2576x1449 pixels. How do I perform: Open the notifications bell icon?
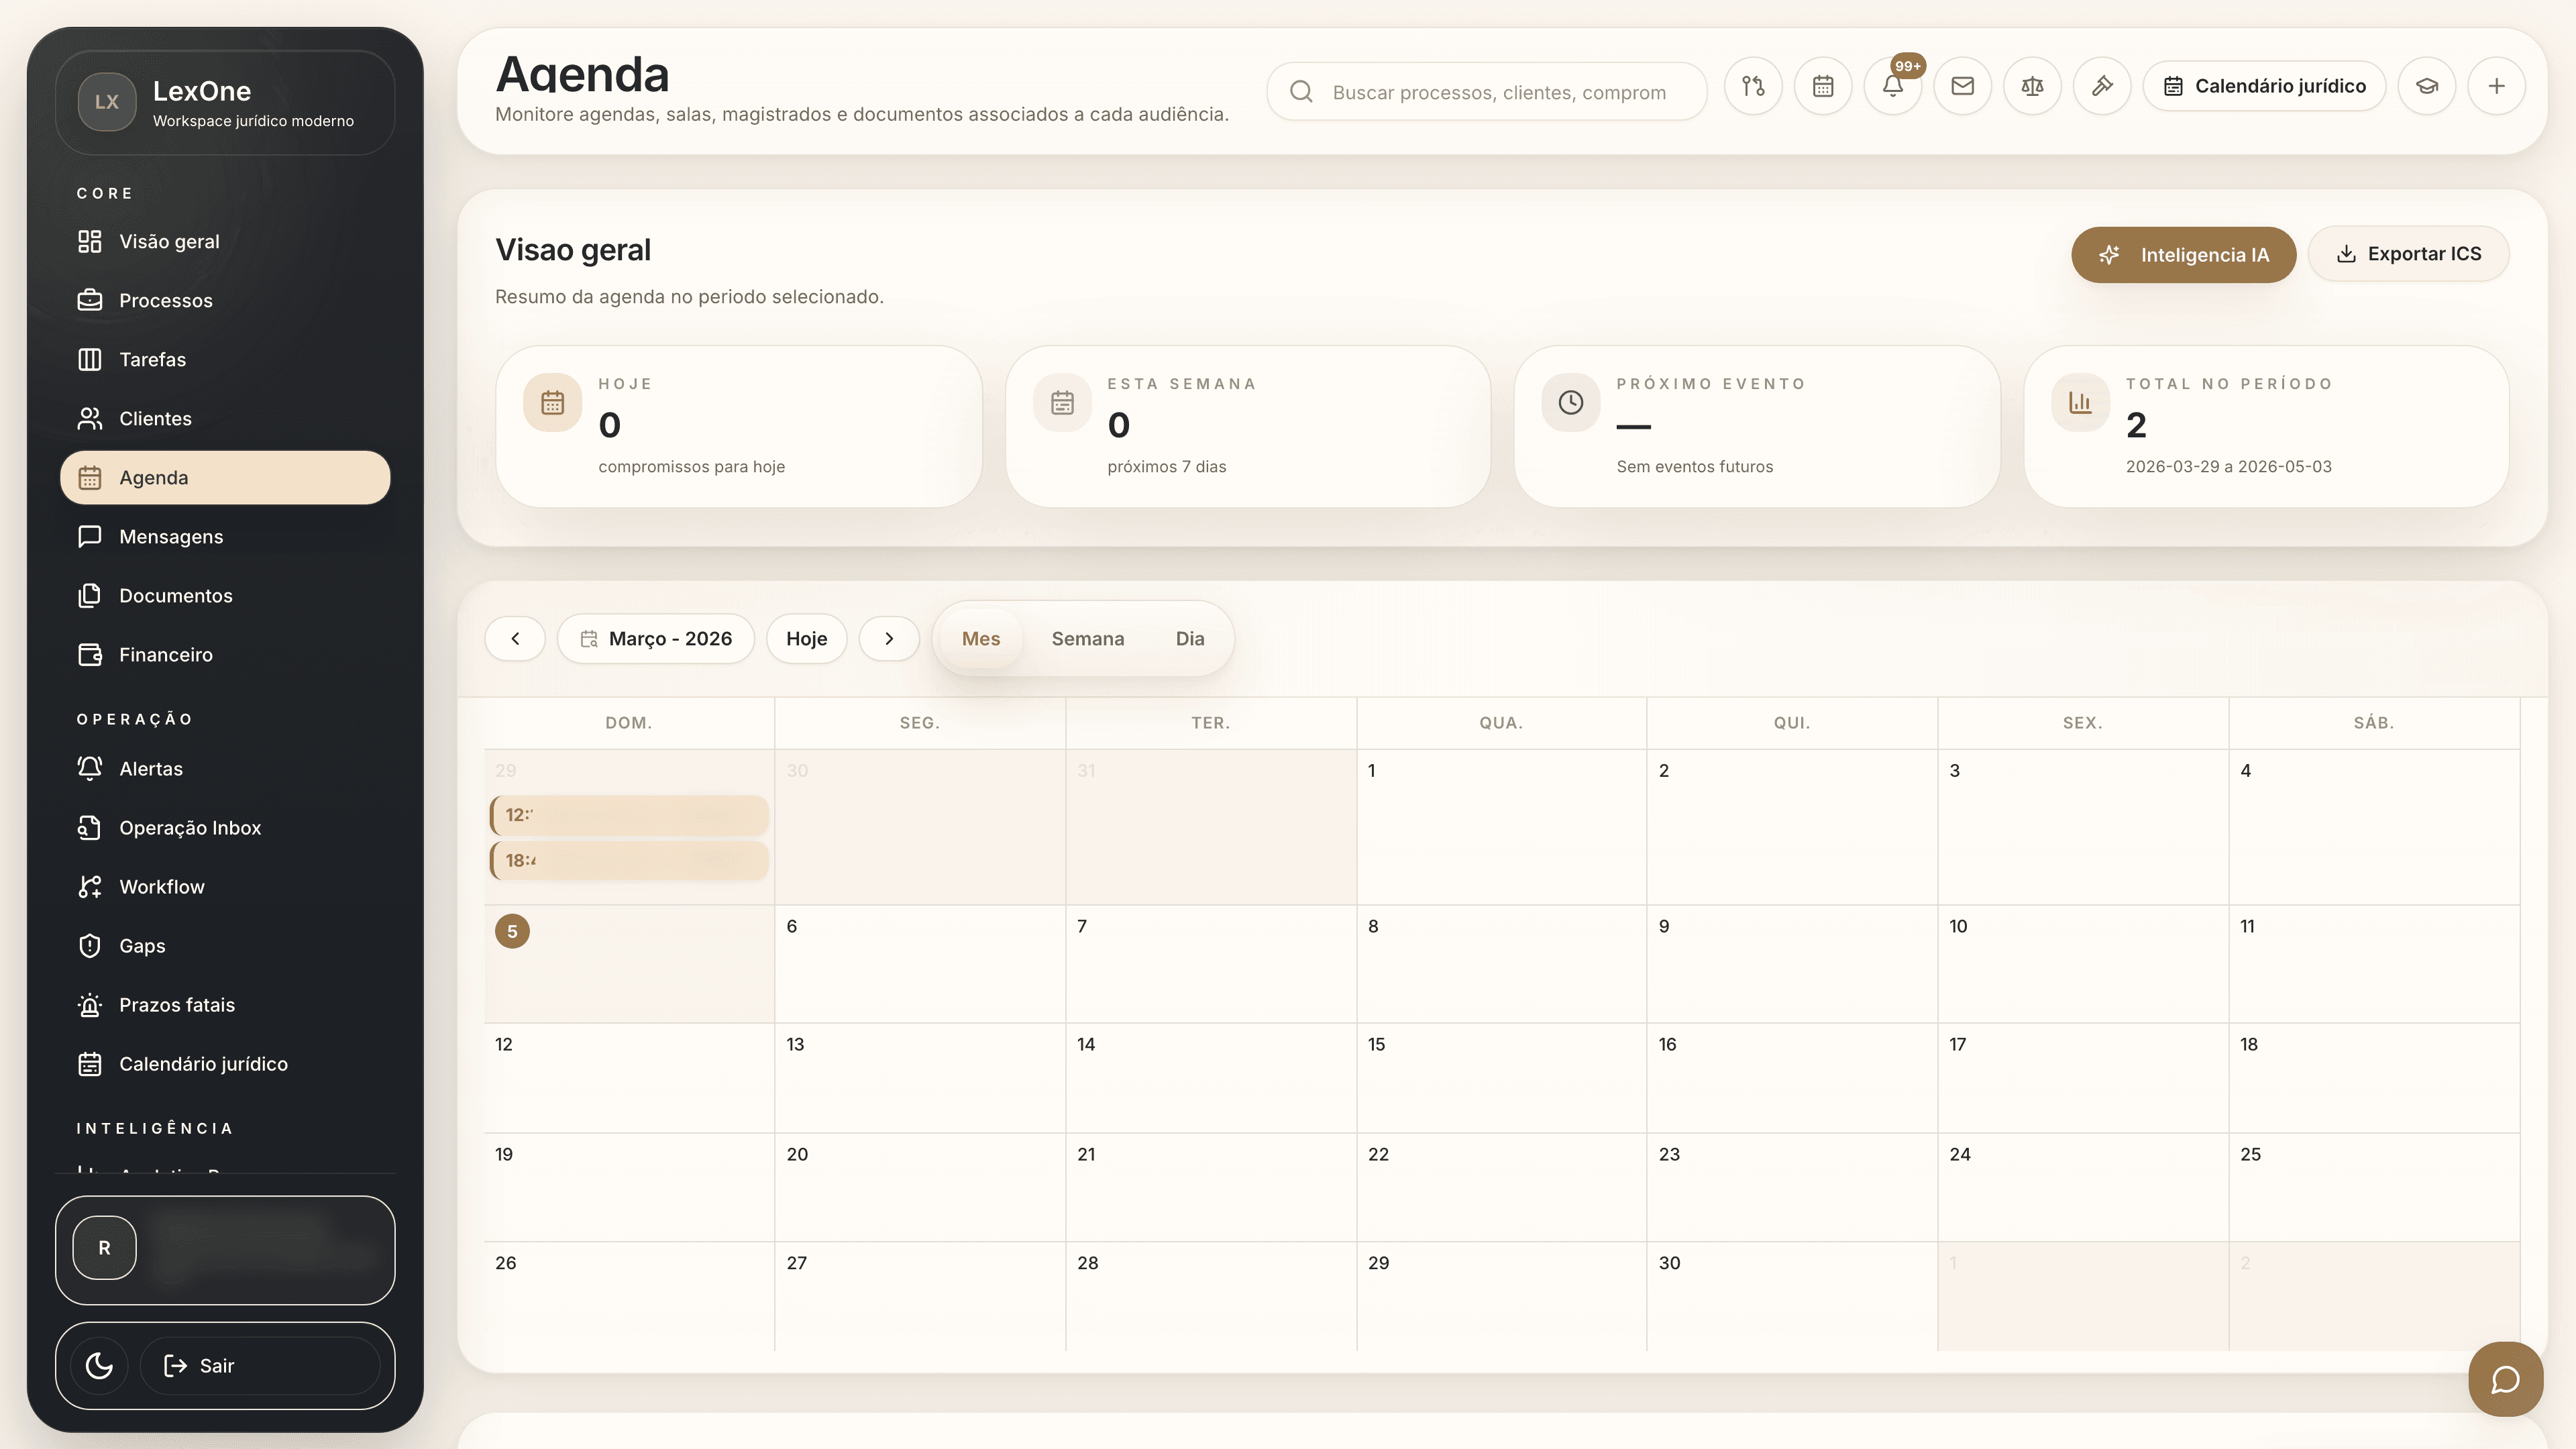pos(1892,87)
